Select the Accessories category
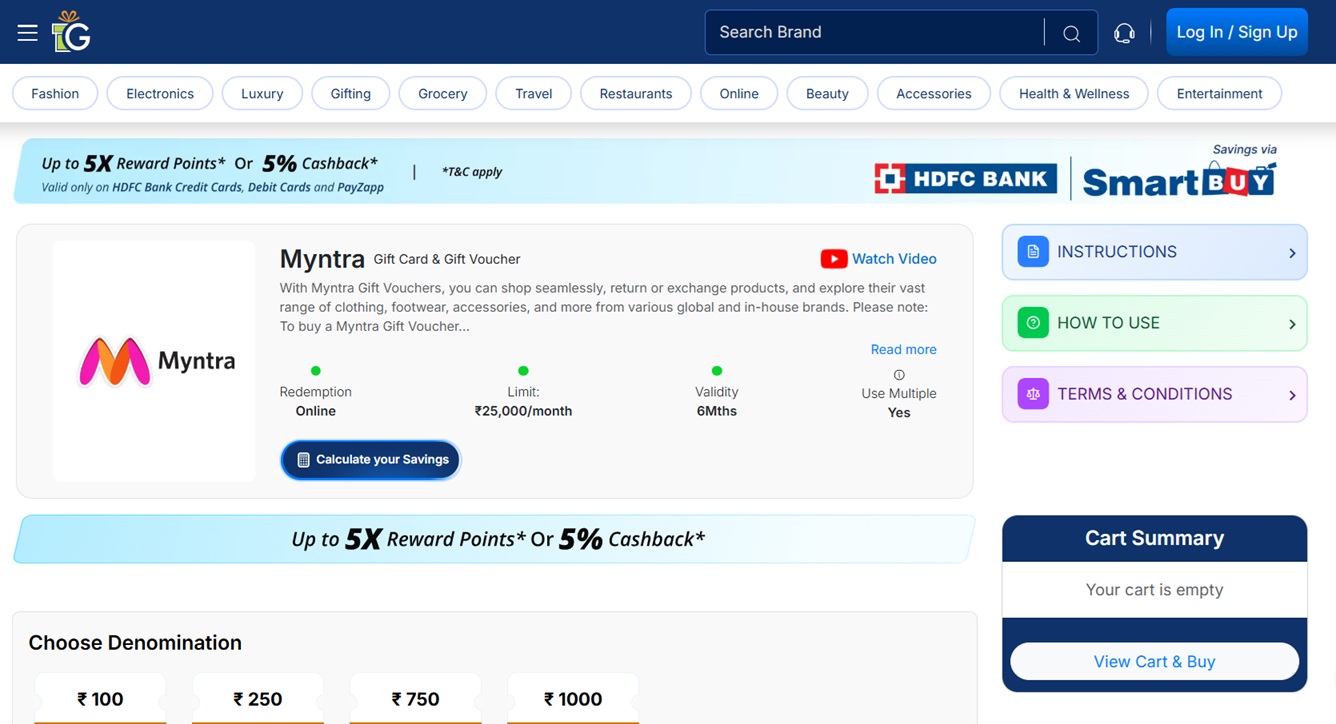Screen dimensions: 1336x724 point(934,93)
